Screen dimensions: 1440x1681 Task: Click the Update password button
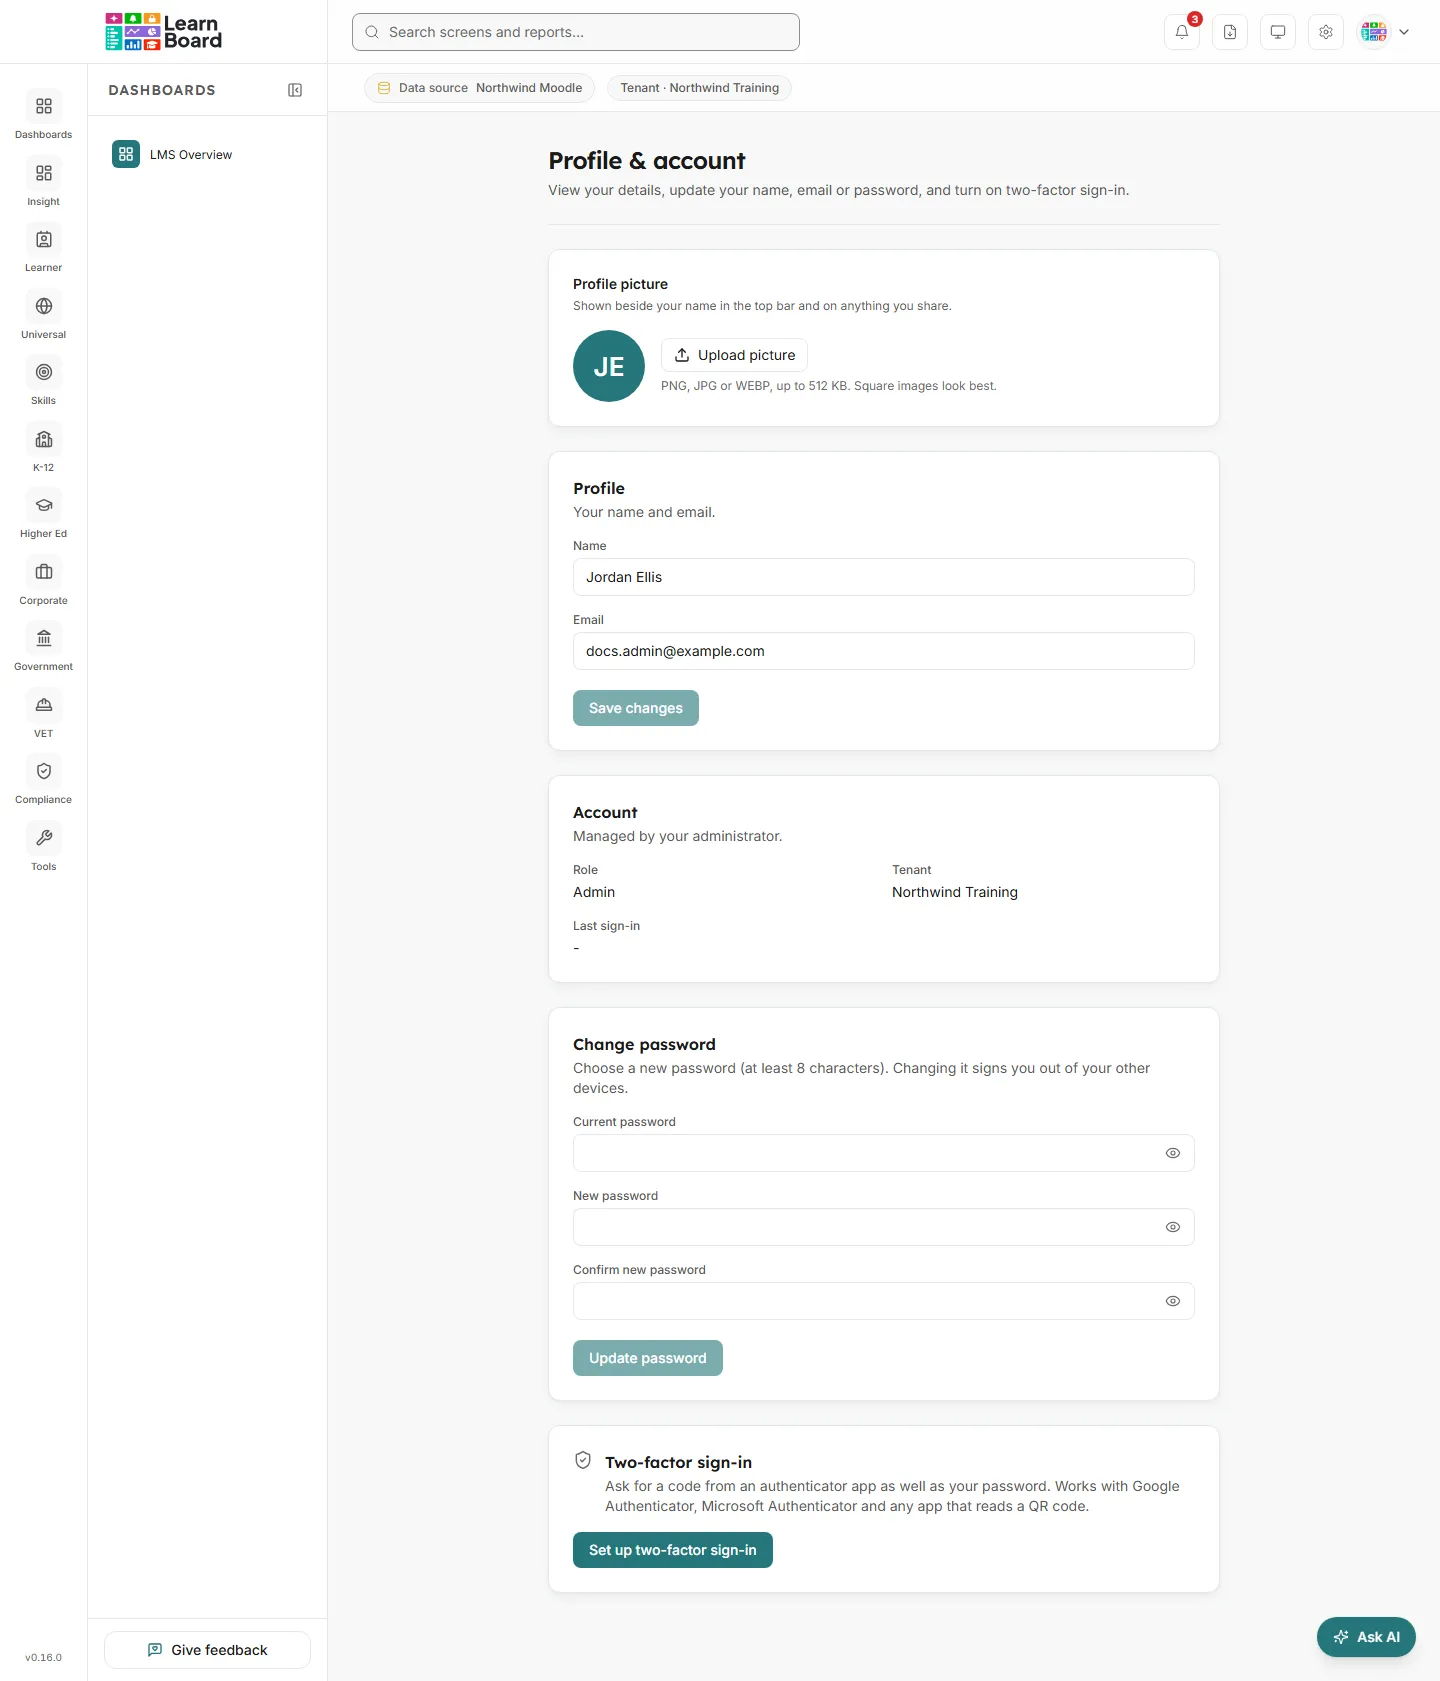[x=648, y=1358]
